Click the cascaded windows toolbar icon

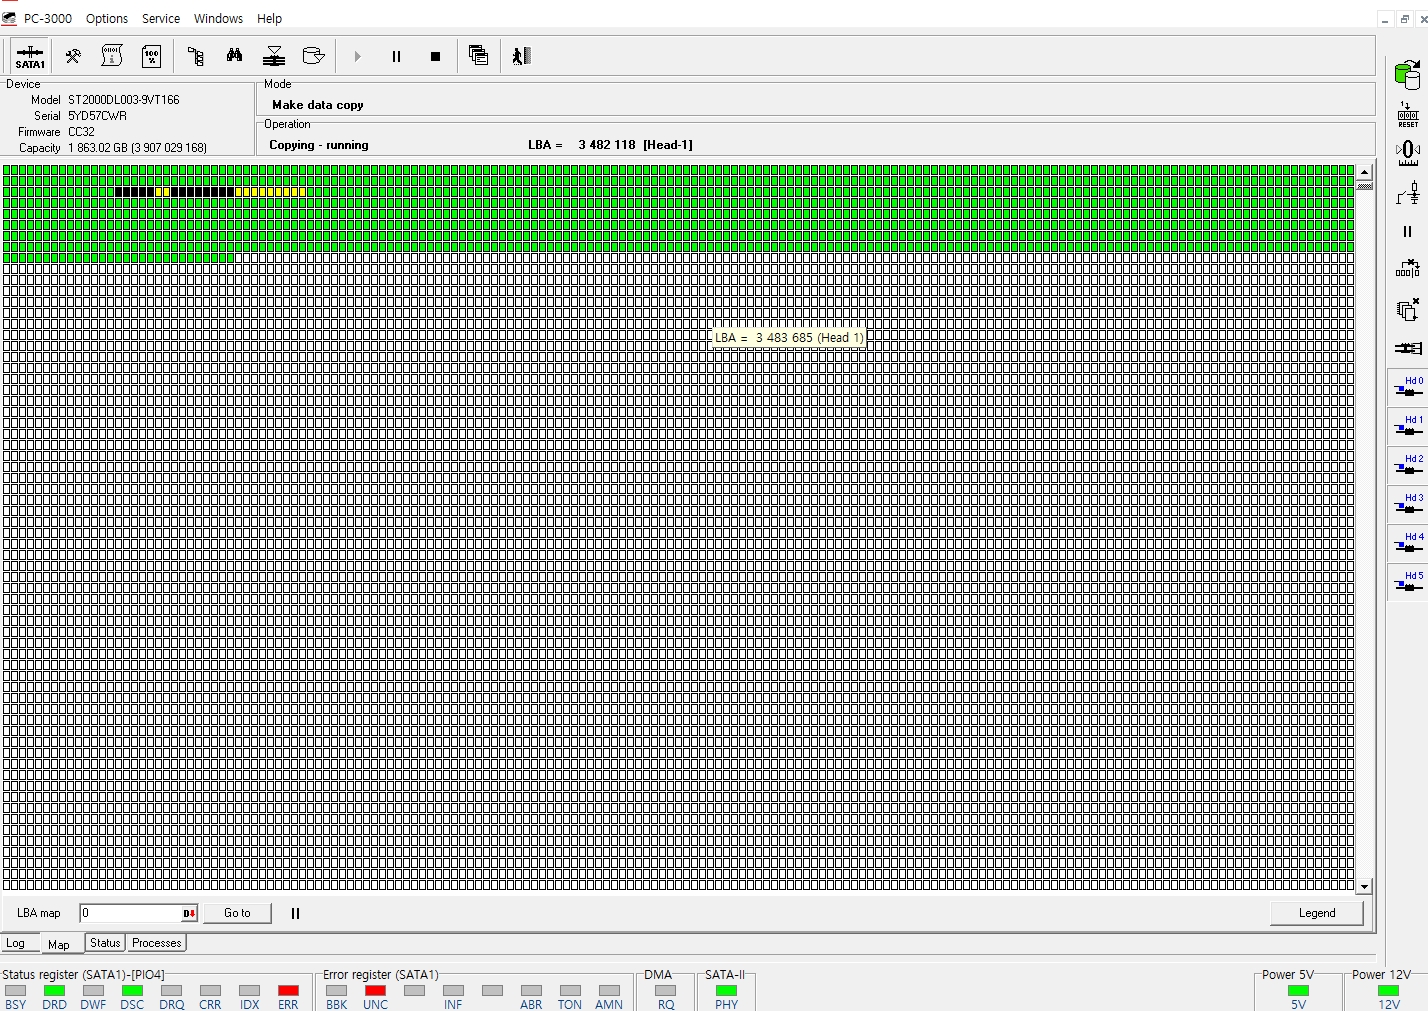point(479,56)
